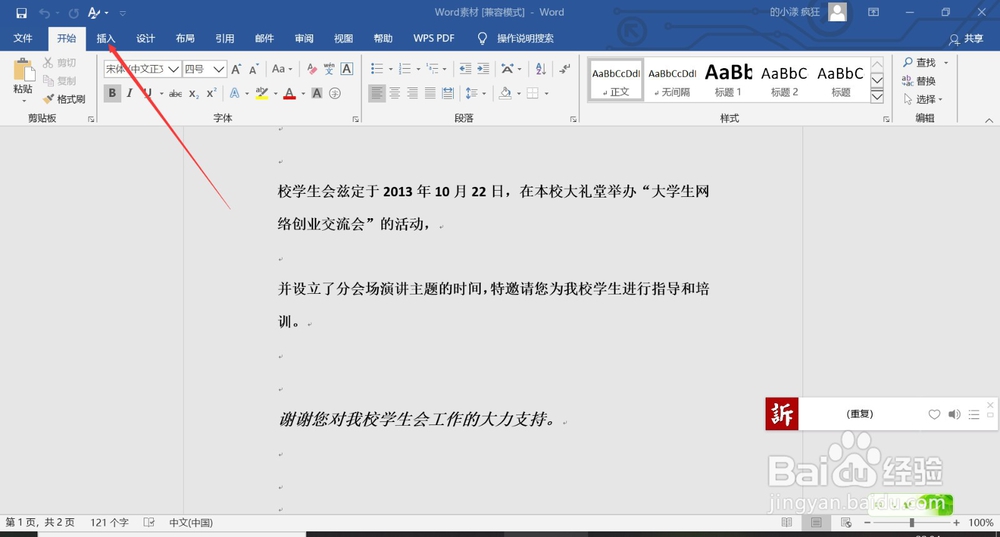Switch to the Design tab

(145, 38)
